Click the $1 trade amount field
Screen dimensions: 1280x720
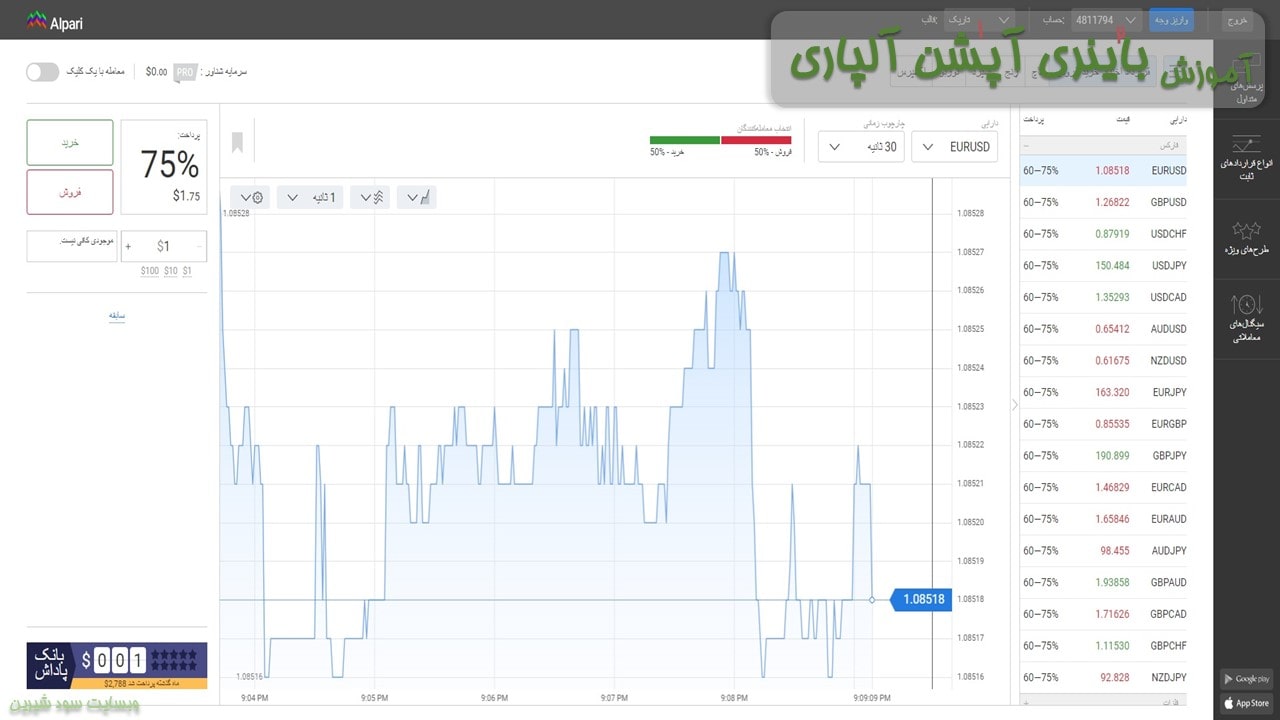click(x=164, y=246)
